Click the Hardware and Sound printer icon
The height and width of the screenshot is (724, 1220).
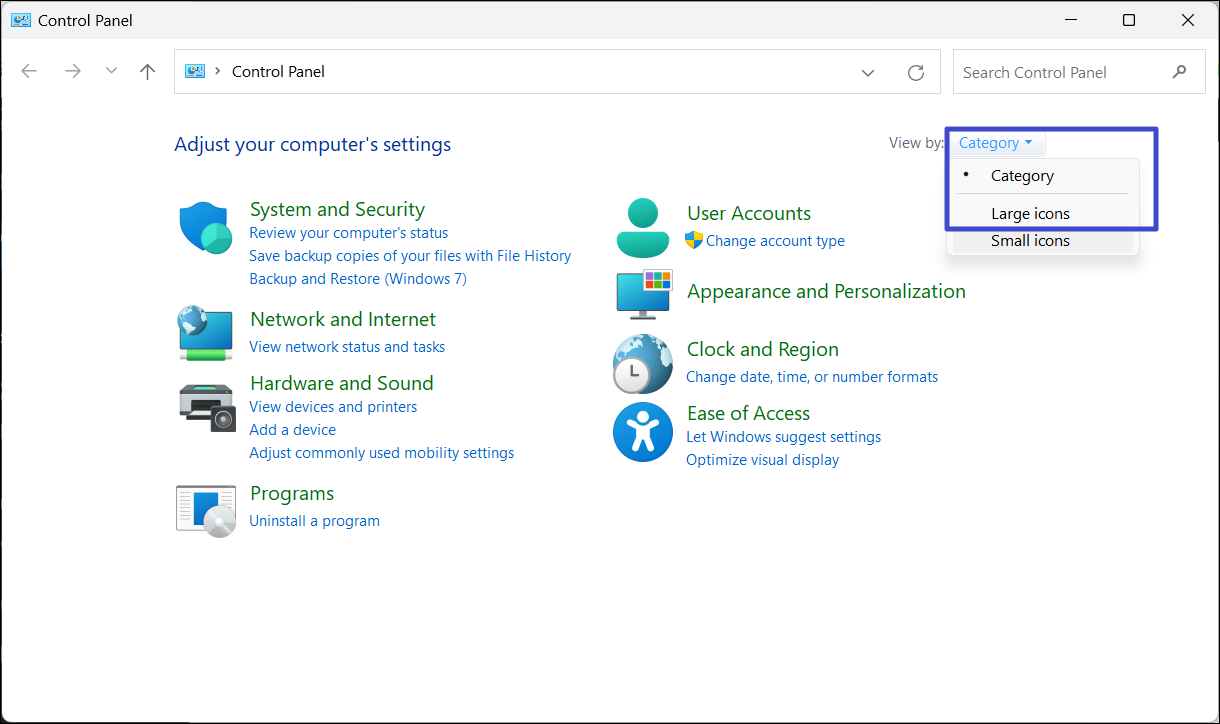tap(206, 407)
